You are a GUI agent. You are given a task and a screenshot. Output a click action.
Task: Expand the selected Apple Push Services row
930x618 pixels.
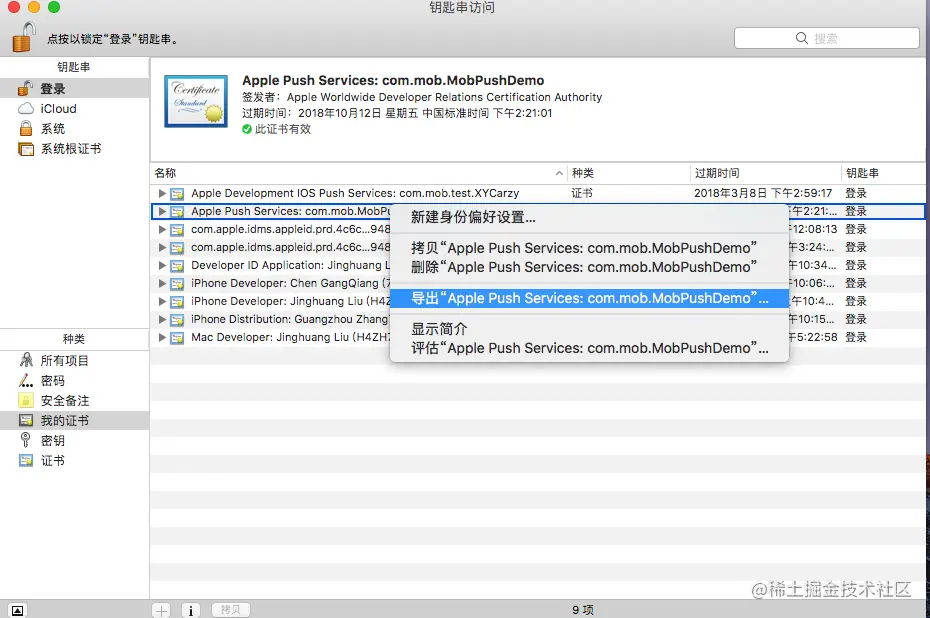162,211
